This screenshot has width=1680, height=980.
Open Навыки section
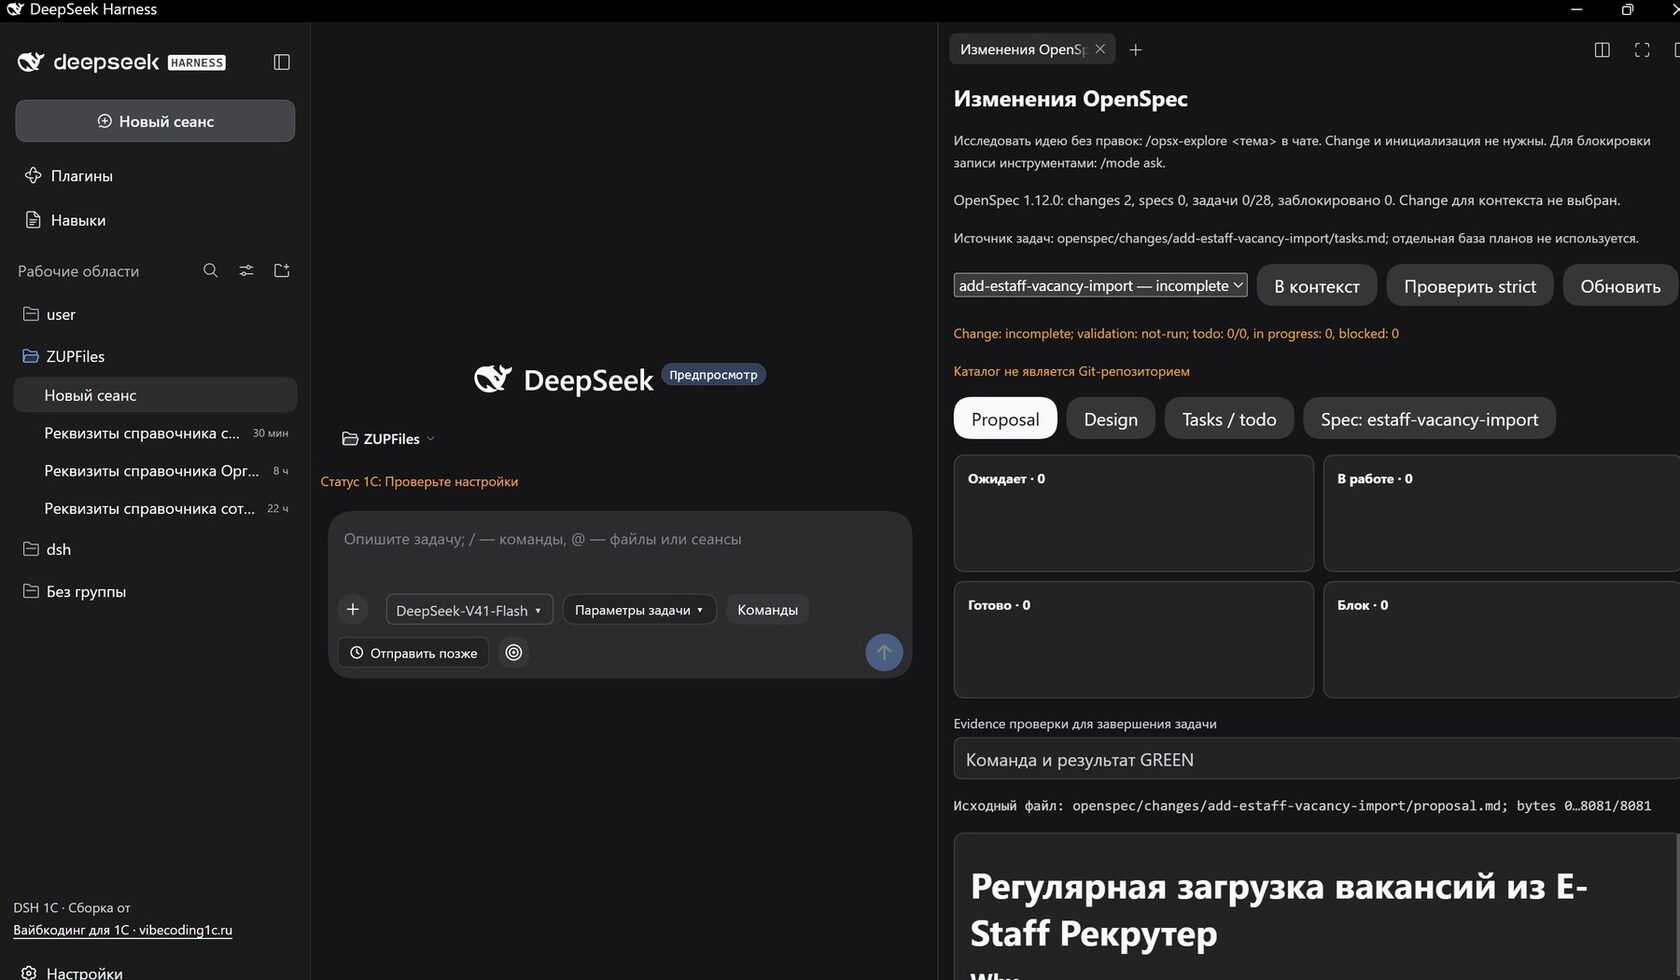pyautogui.click(x=65, y=220)
